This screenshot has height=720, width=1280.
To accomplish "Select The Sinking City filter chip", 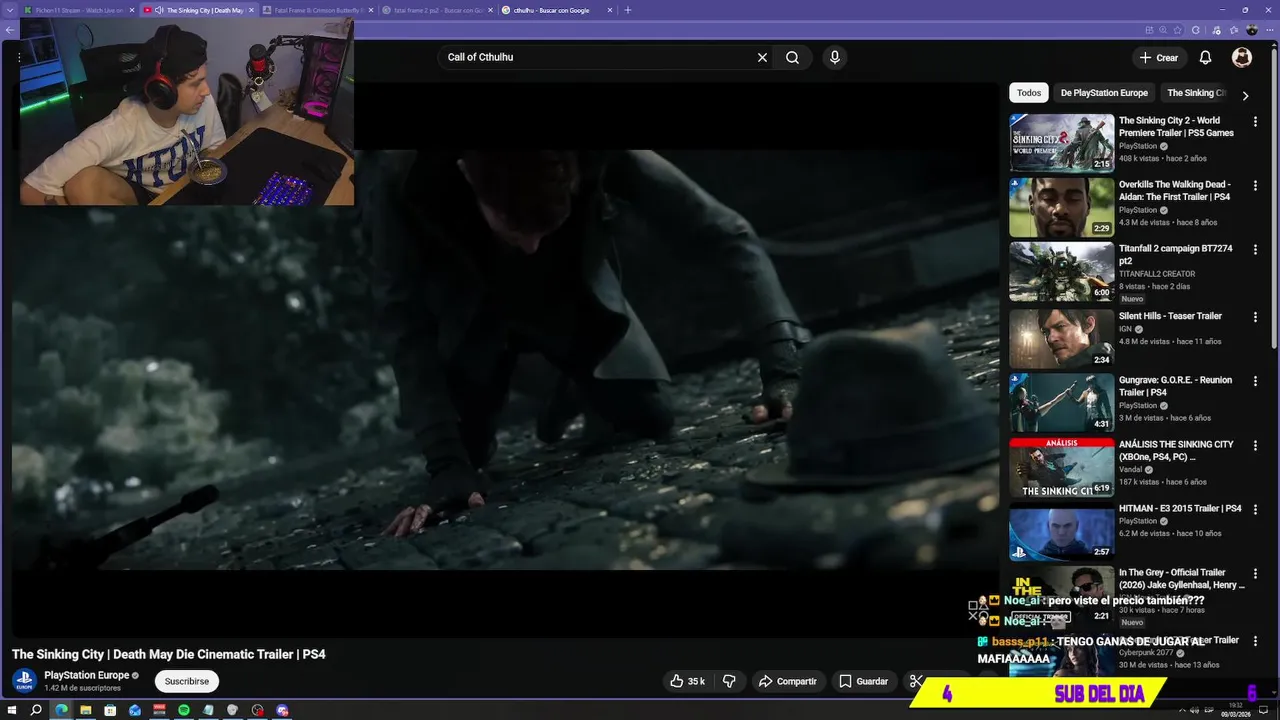I will pyautogui.click(x=1196, y=93).
